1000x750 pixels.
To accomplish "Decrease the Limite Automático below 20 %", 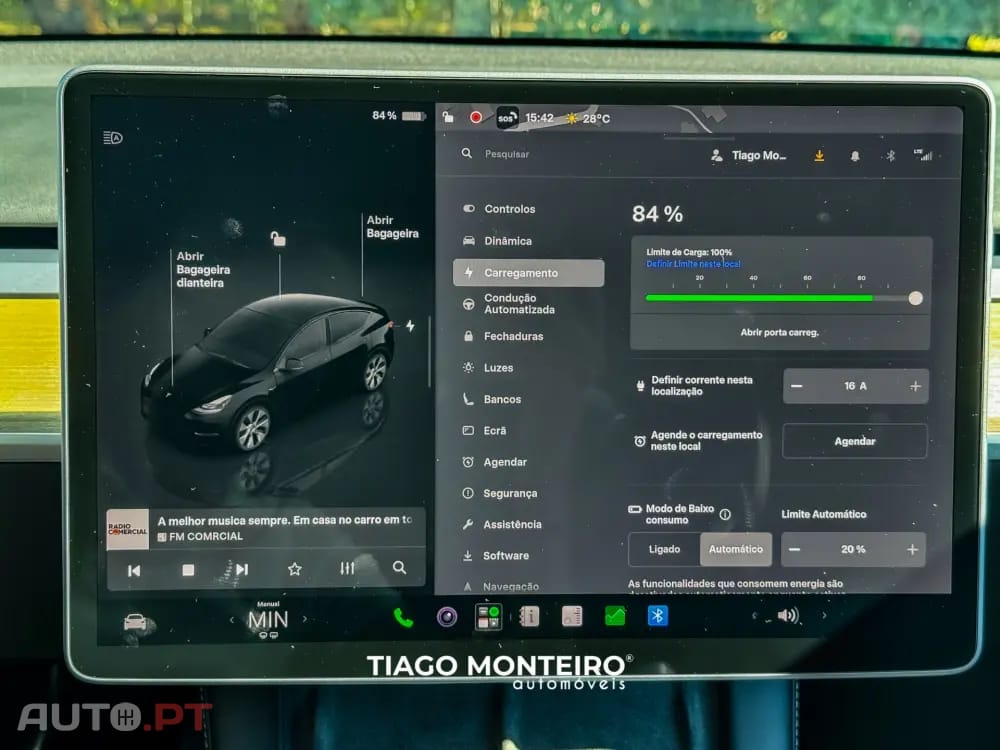I will (x=795, y=550).
